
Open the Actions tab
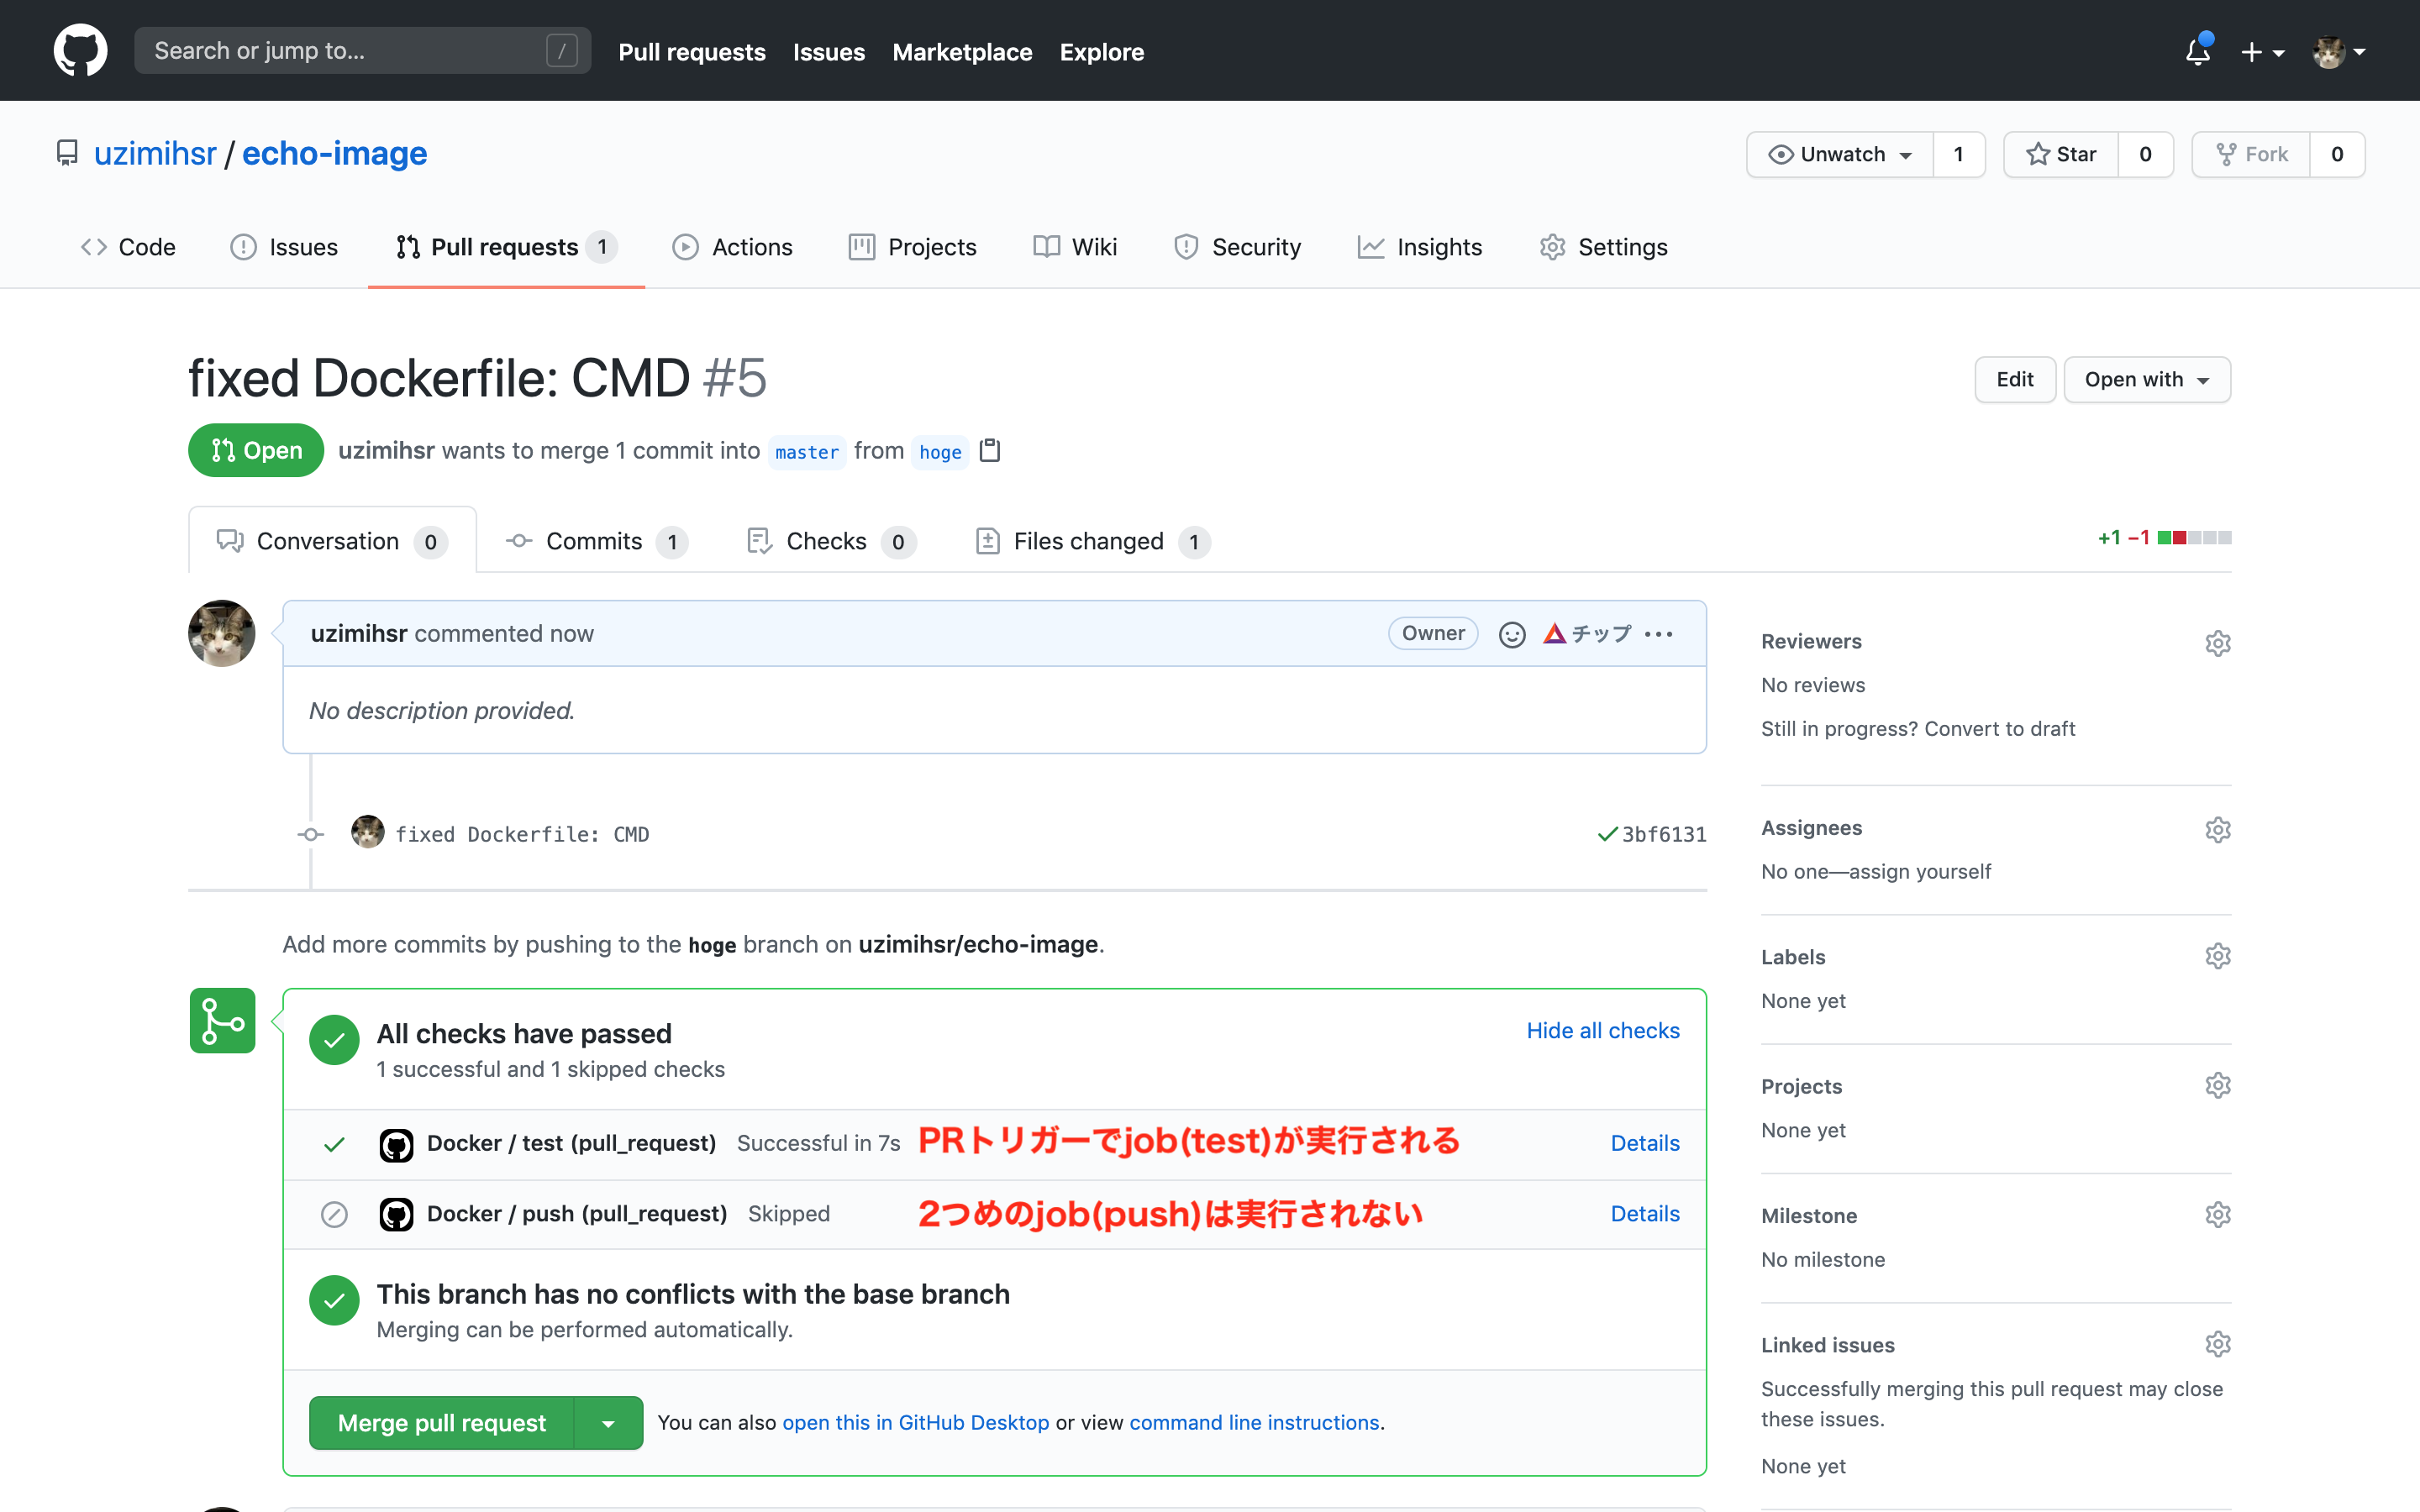click(x=733, y=247)
